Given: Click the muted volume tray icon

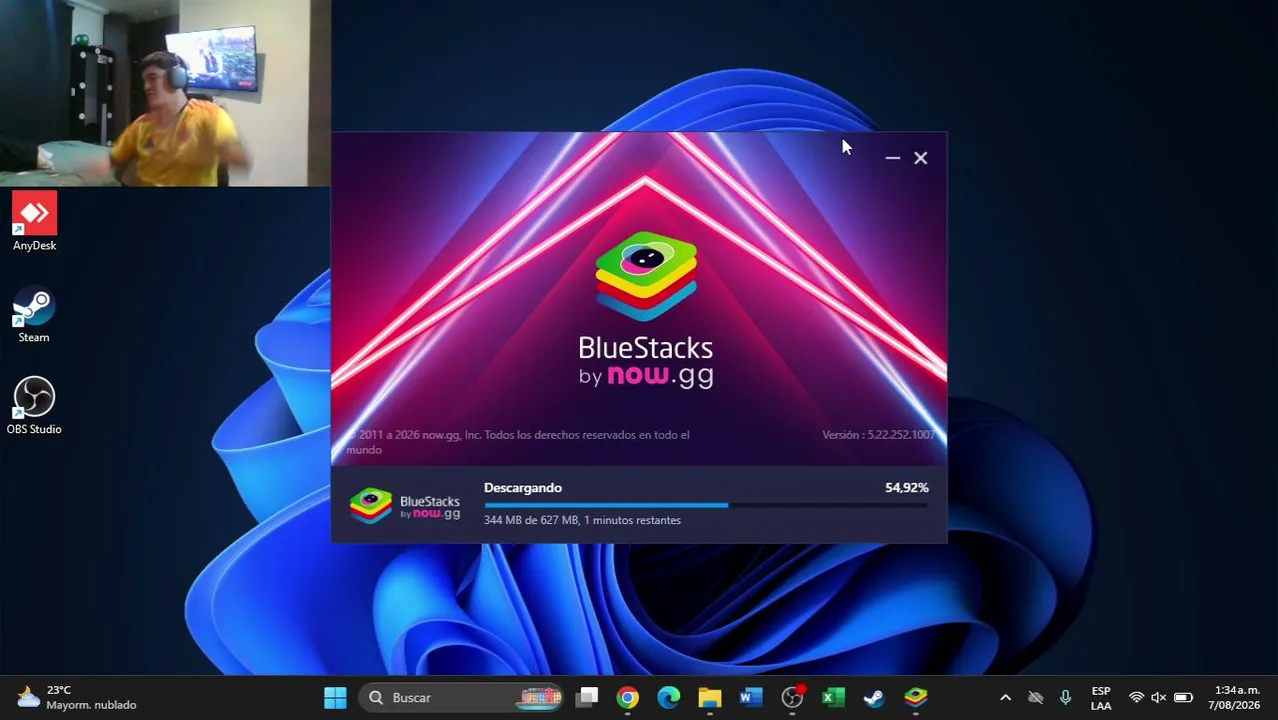Looking at the screenshot, I should 1159,698.
